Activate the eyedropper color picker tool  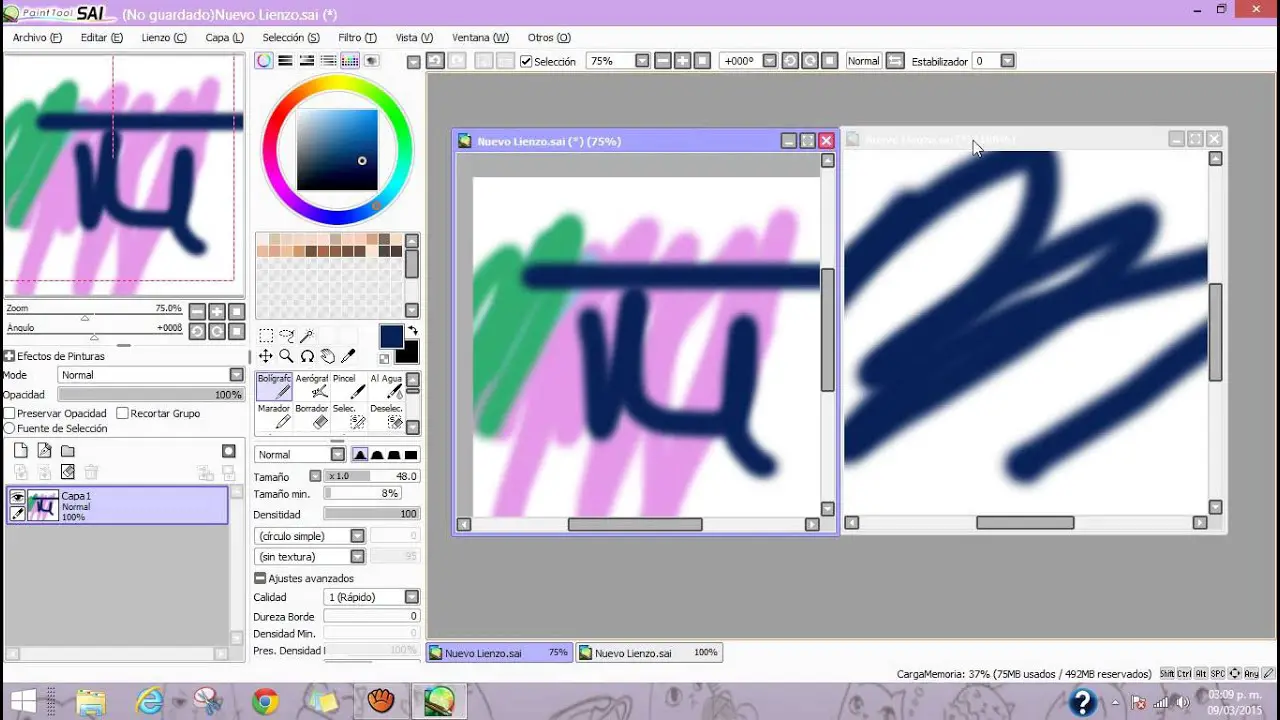348,356
